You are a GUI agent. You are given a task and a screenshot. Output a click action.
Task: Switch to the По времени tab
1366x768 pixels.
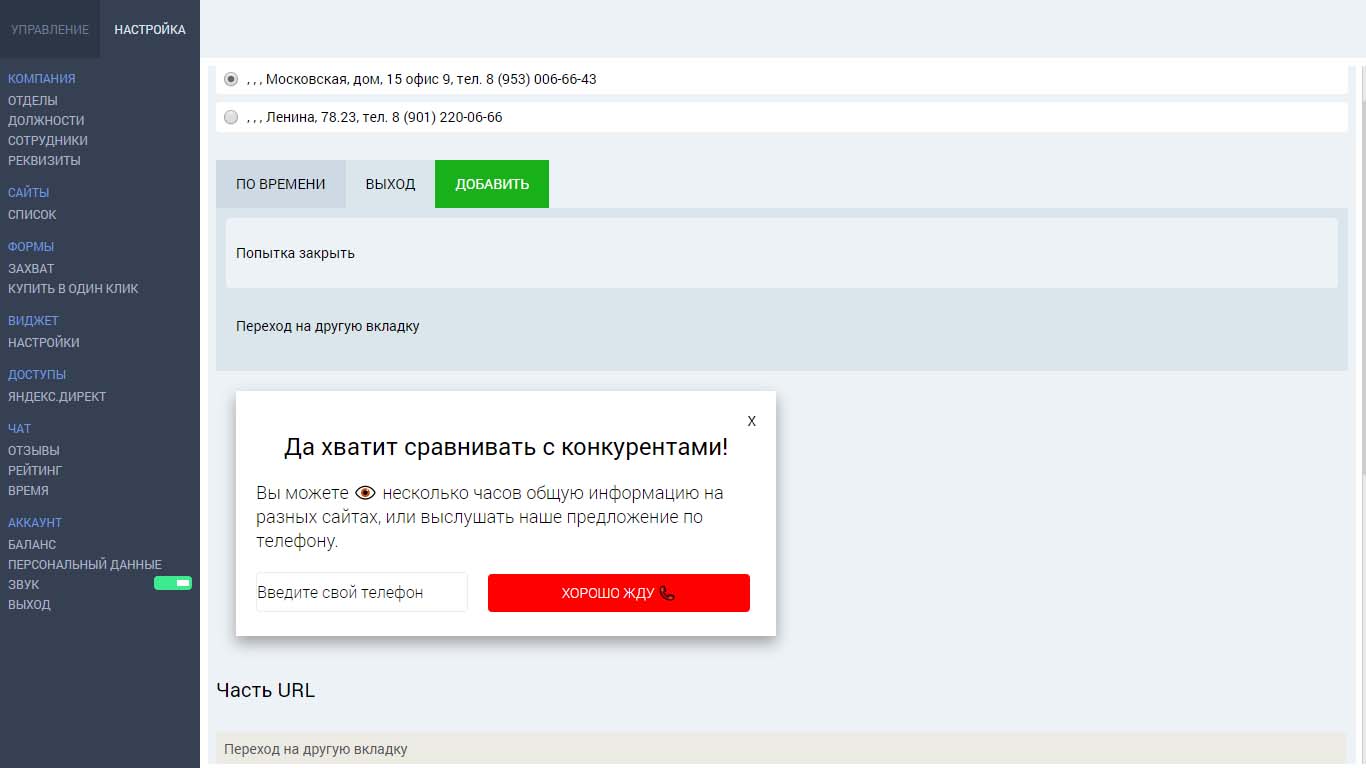pyautogui.click(x=280, y=184)
